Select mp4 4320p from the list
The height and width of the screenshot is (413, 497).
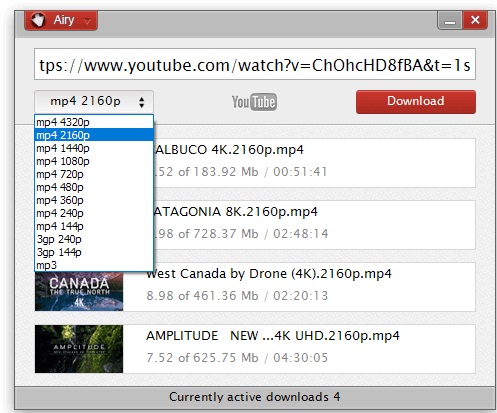tap(94, 122)
